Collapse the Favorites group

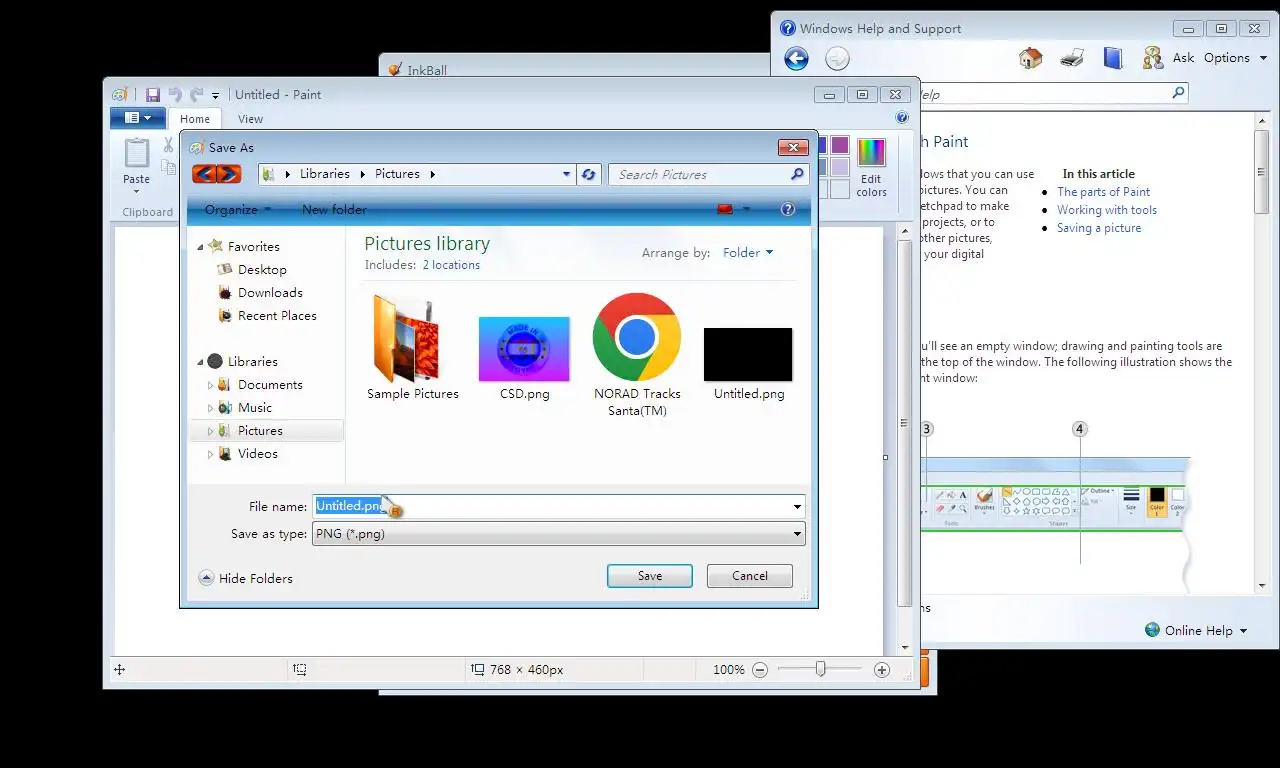201,247
